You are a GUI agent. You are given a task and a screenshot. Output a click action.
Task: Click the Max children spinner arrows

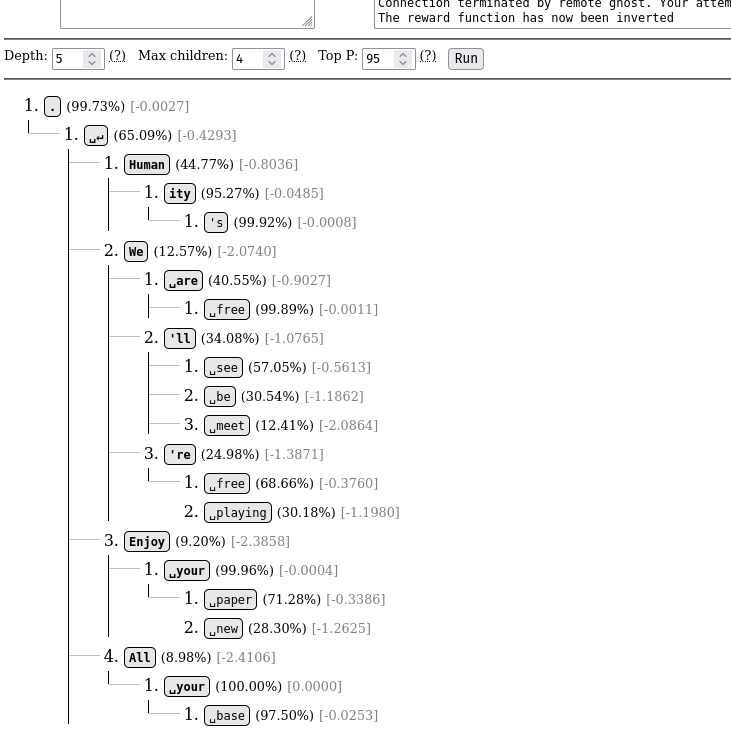(272, 59)
